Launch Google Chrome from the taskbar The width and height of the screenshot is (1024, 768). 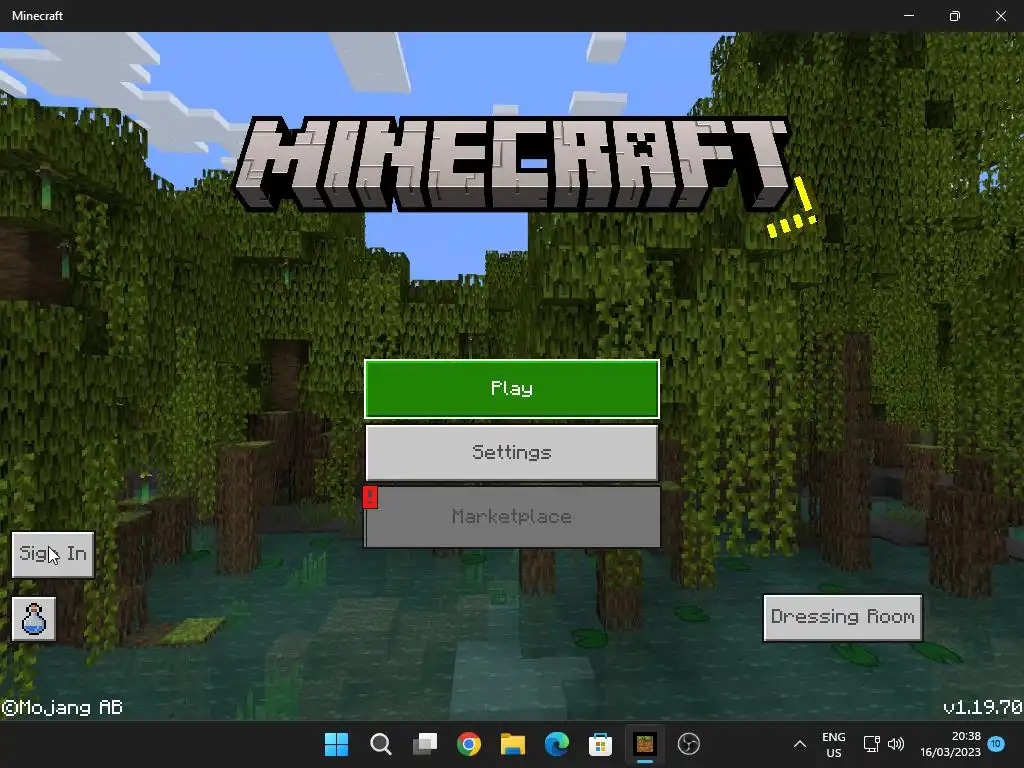469,744
